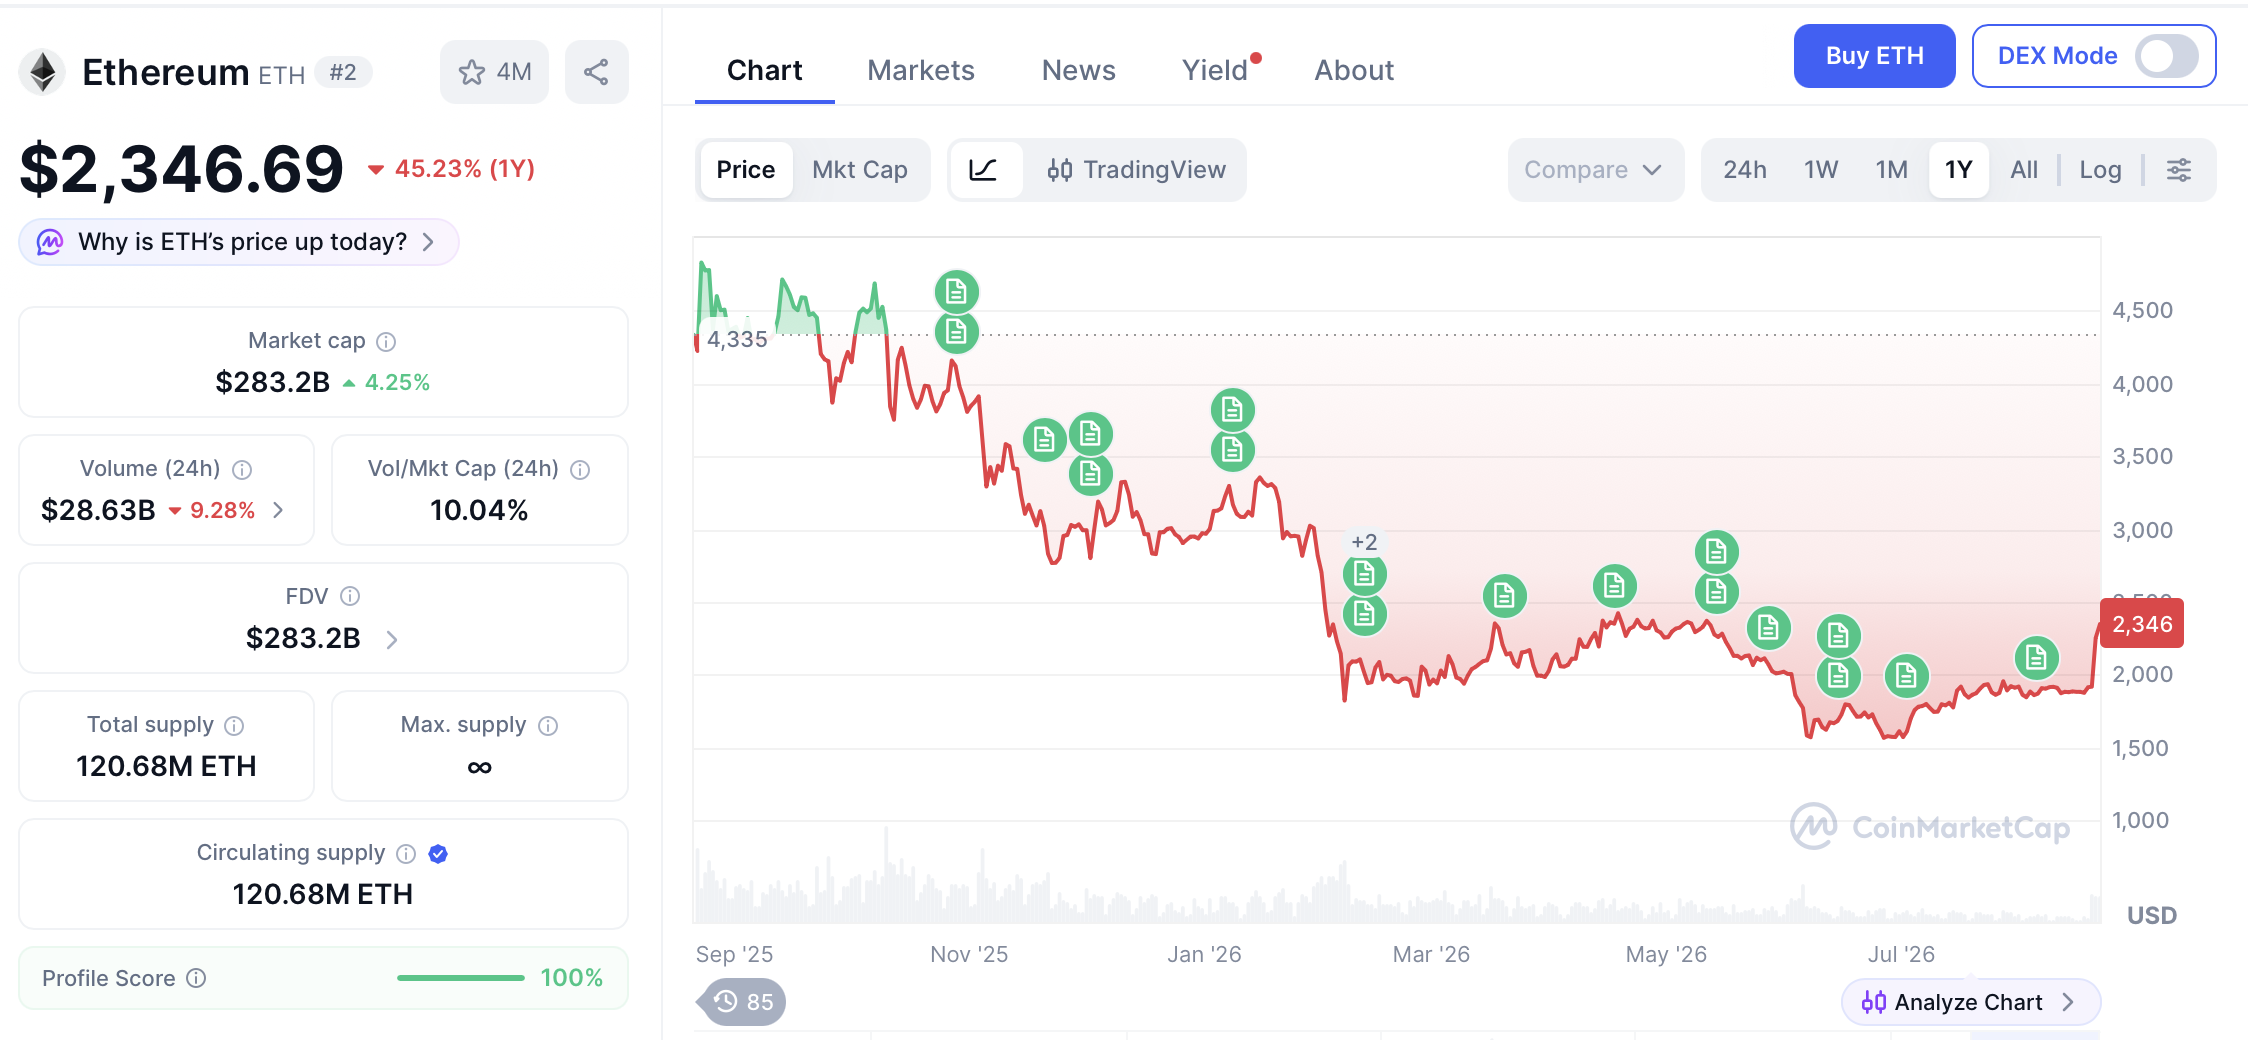Set chart range to All
Screen dimensions: 2248x1040
click(2024, 170)
